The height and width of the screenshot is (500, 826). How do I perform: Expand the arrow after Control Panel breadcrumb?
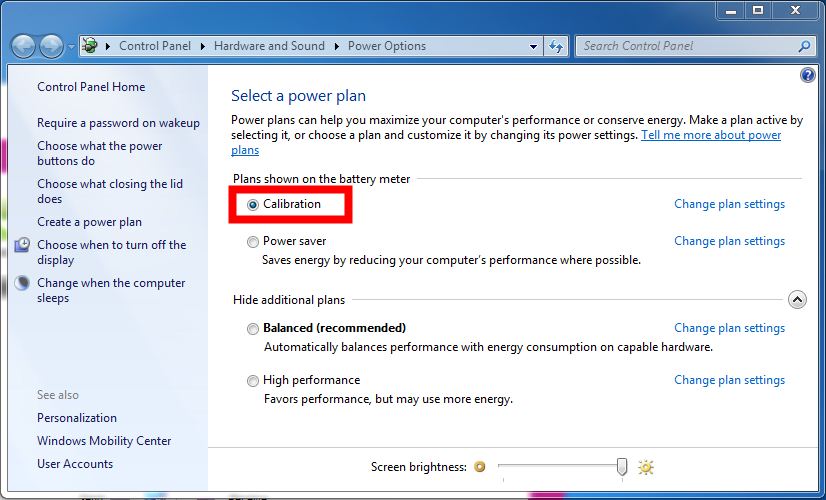point(203,46)
